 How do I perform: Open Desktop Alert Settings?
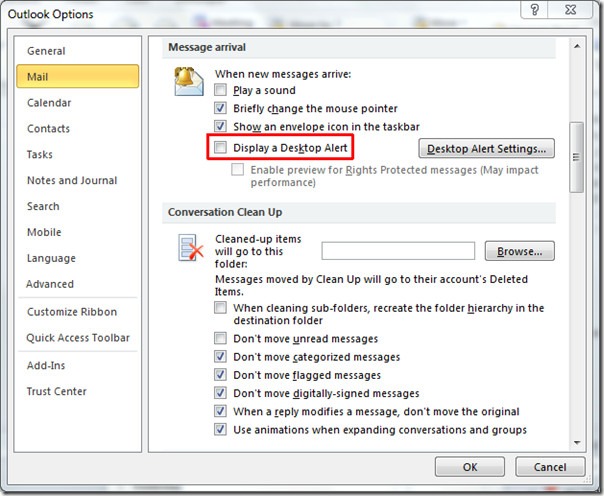(x=486, y=149)
